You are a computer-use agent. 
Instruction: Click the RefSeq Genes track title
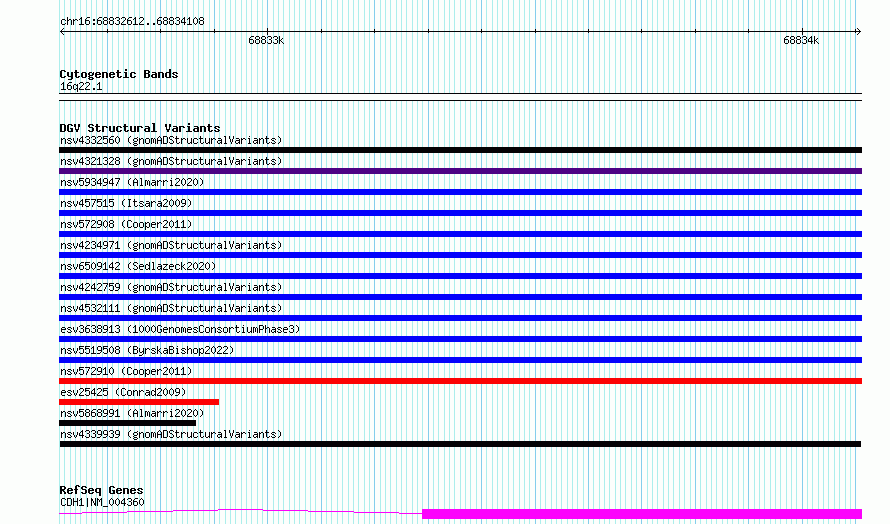click(101, 490)
